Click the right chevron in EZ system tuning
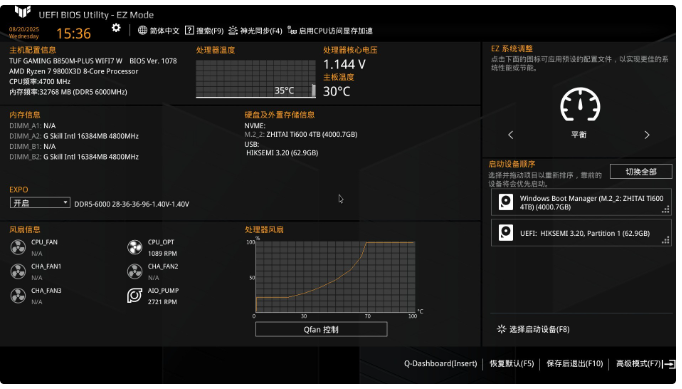Screen dimensions: 682x389 647,135
